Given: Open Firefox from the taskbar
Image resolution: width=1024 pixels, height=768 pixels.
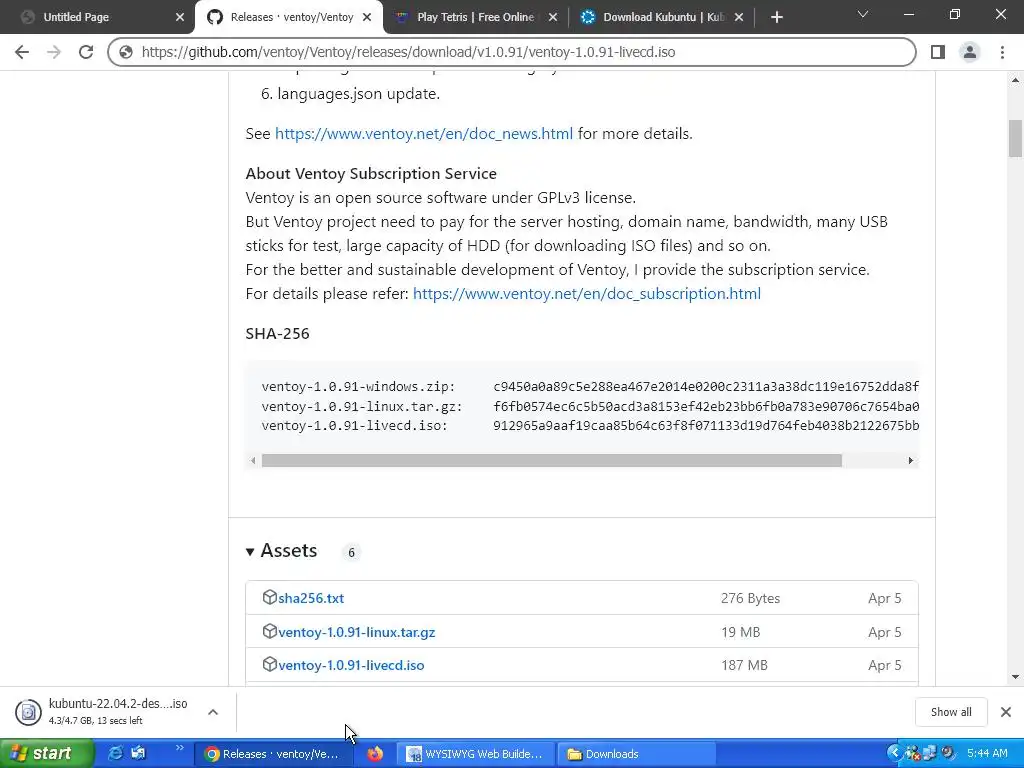Looking at the screenshot, I should tap(375, 754).
